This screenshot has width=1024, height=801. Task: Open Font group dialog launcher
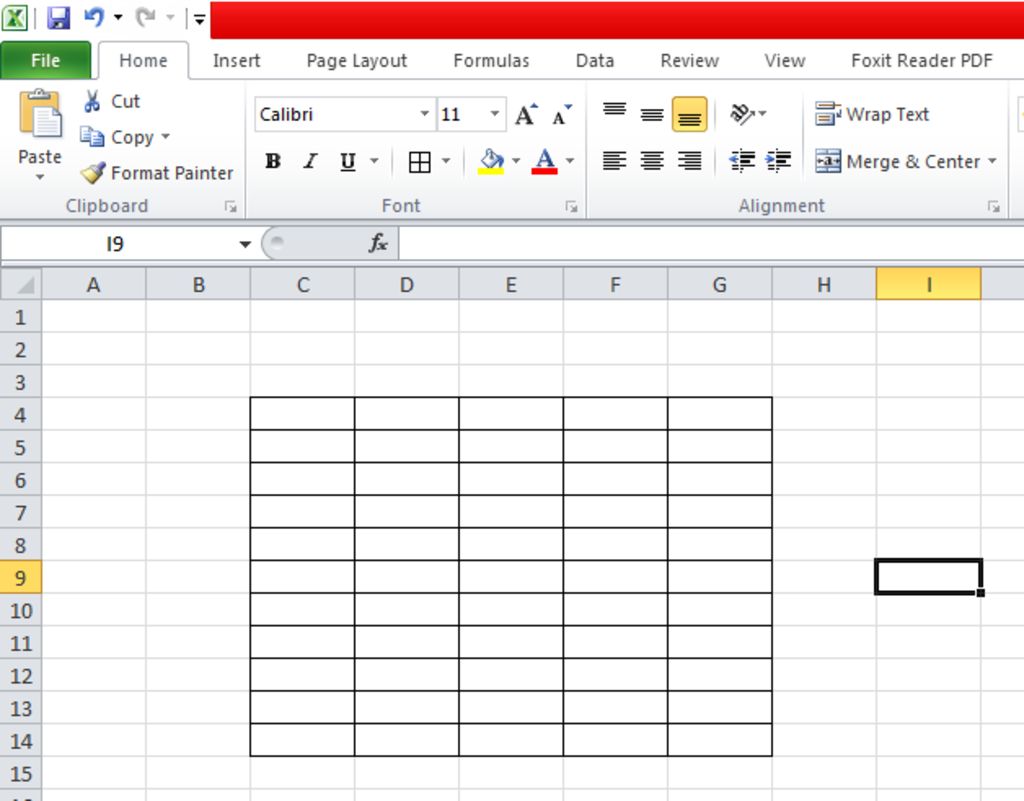click(x=571, y=207)
